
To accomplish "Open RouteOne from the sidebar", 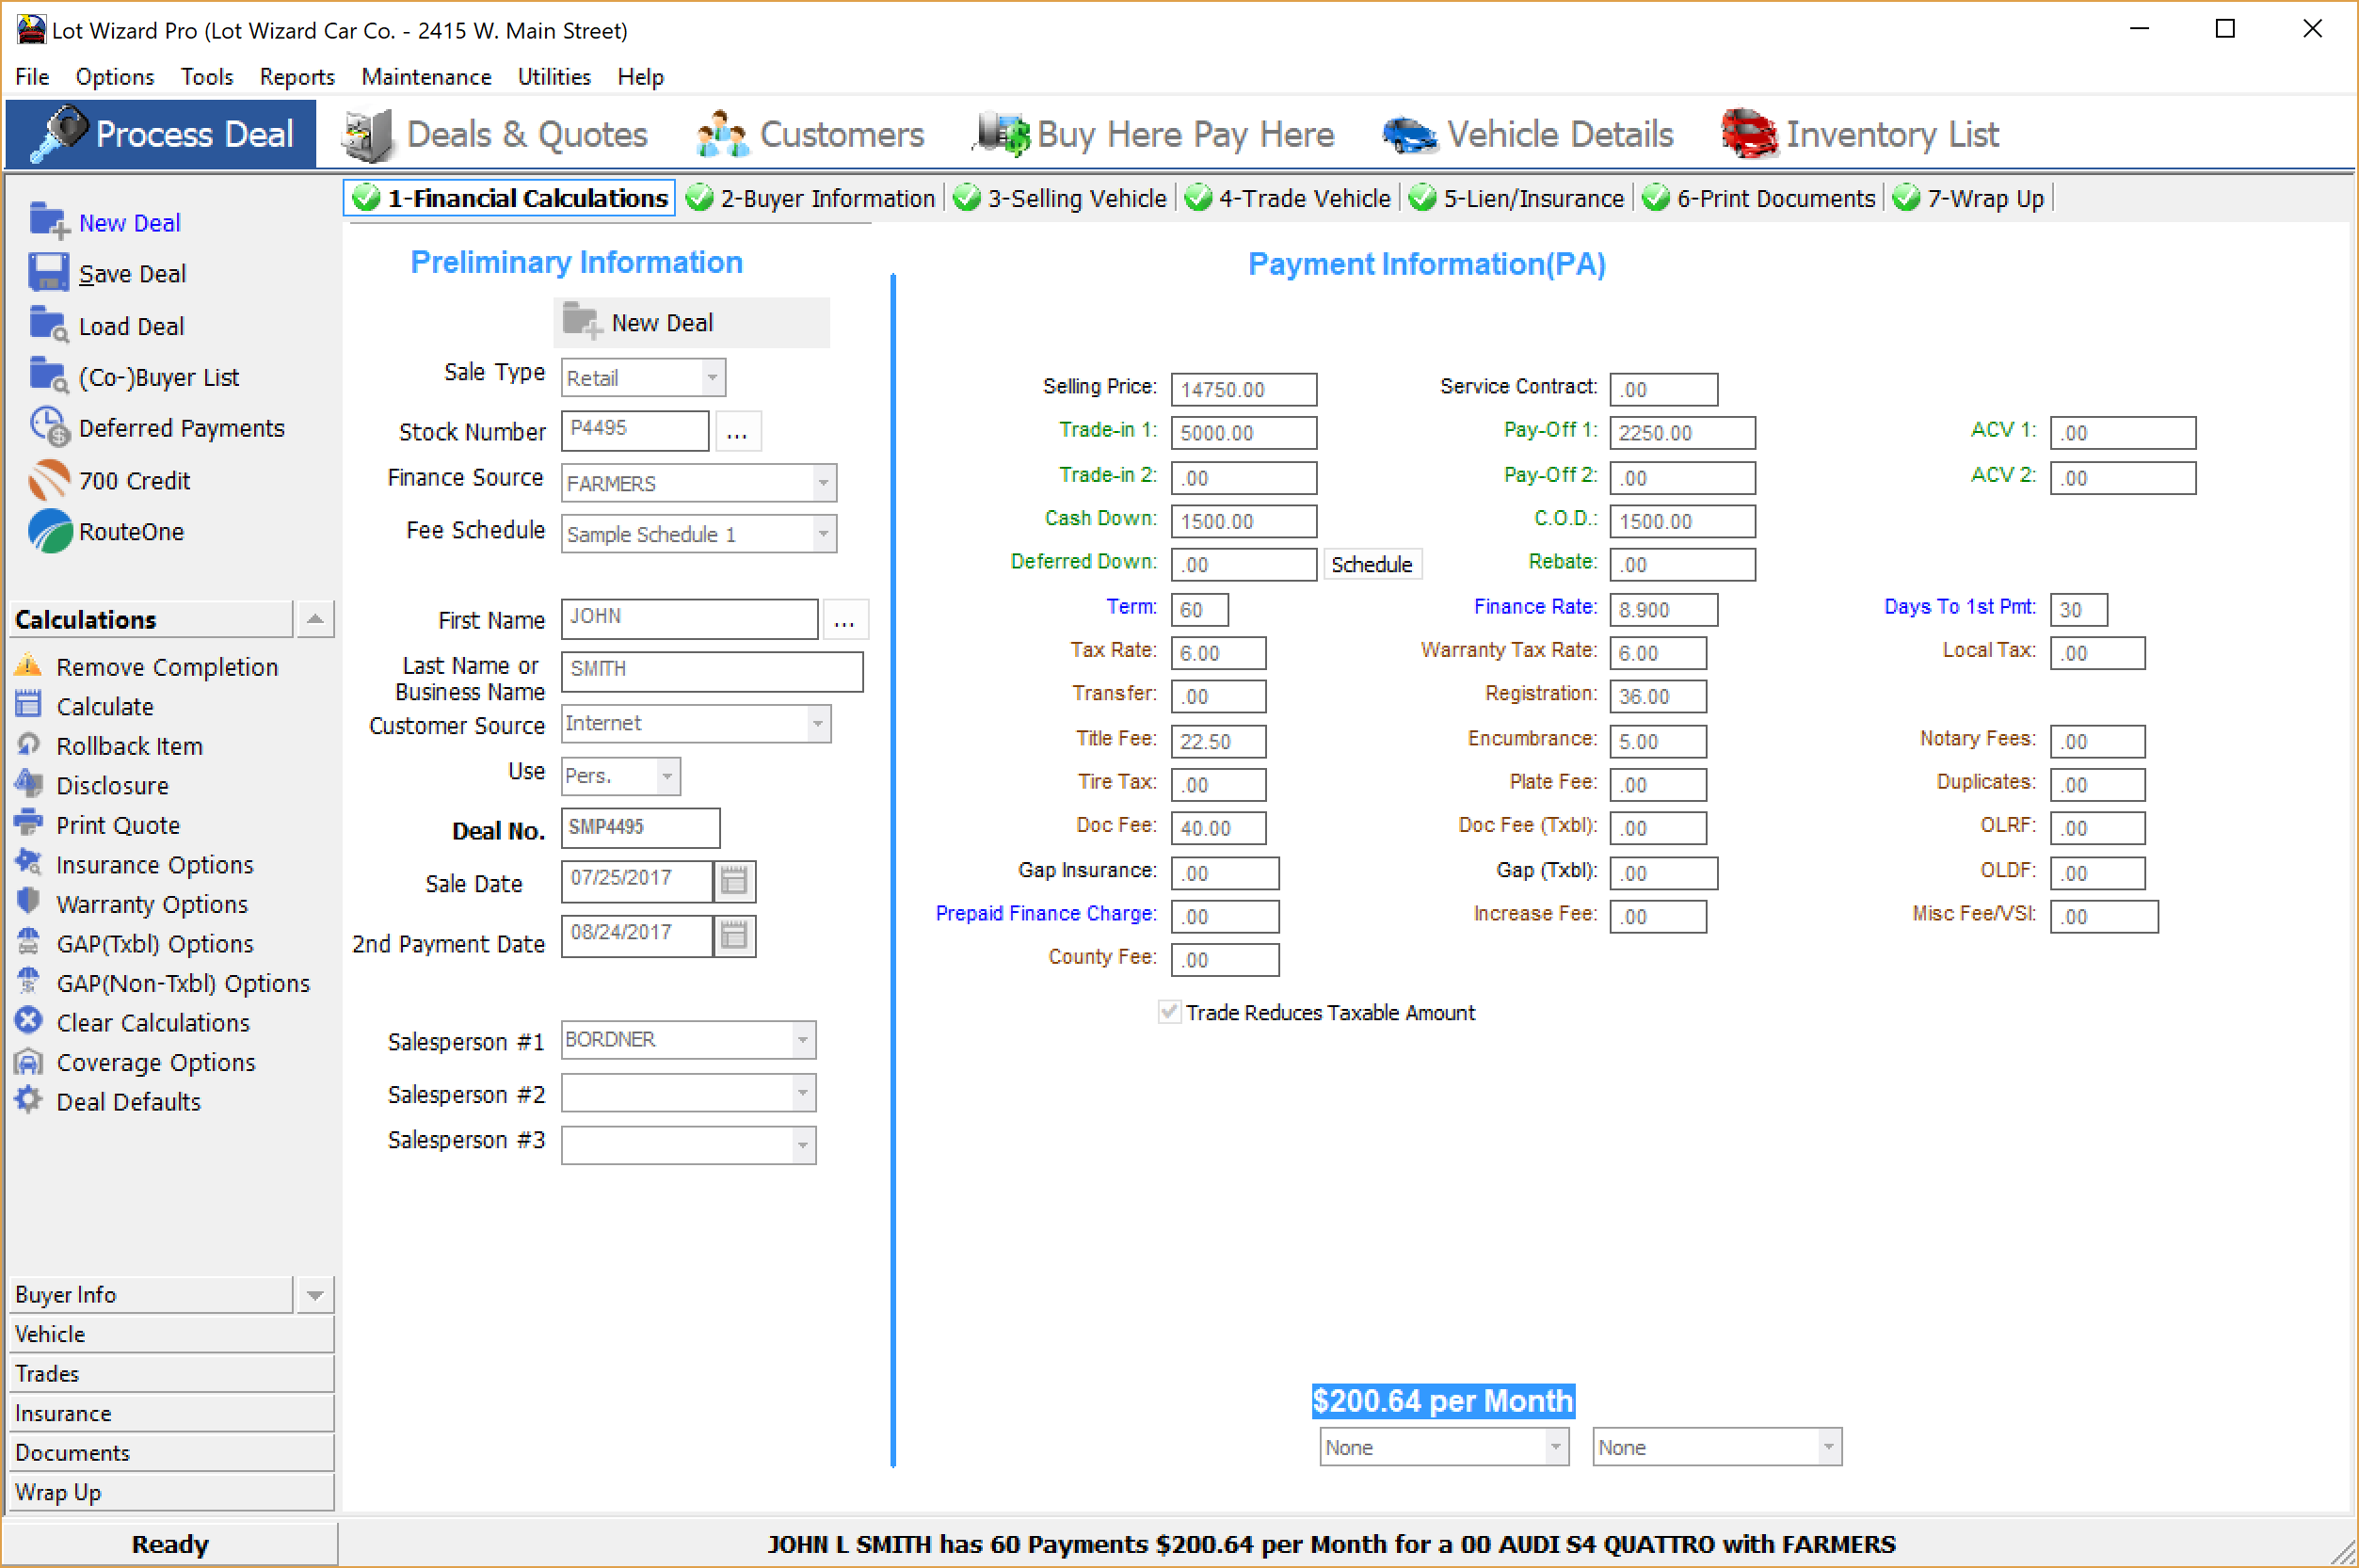I will [x=128, y=532].
